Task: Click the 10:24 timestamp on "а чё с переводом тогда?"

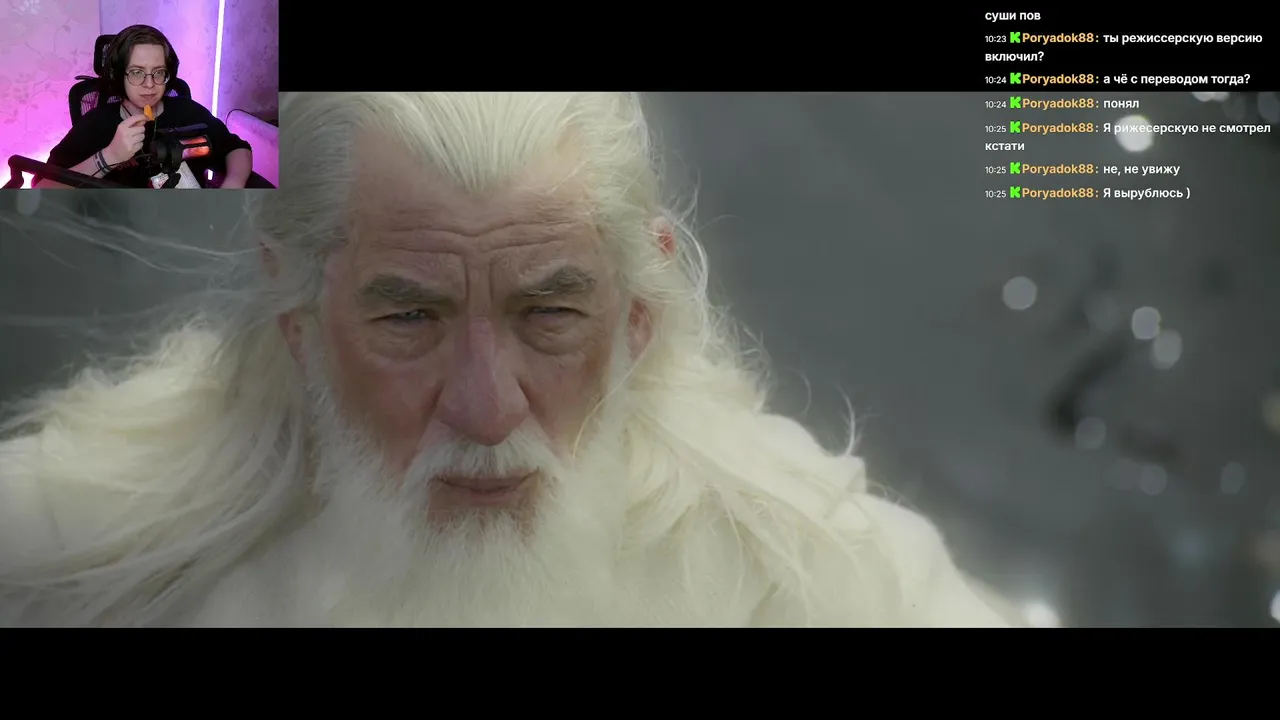Action: [995, 80]
